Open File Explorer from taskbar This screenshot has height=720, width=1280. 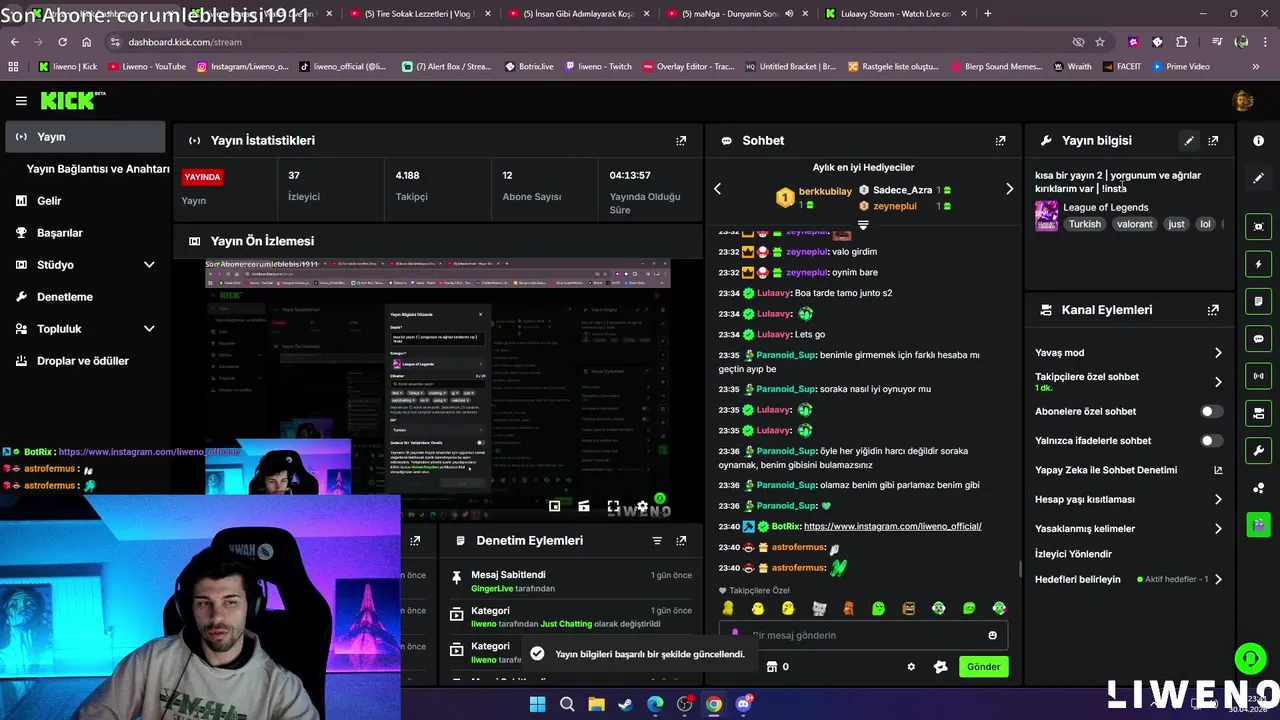point(596,704)
